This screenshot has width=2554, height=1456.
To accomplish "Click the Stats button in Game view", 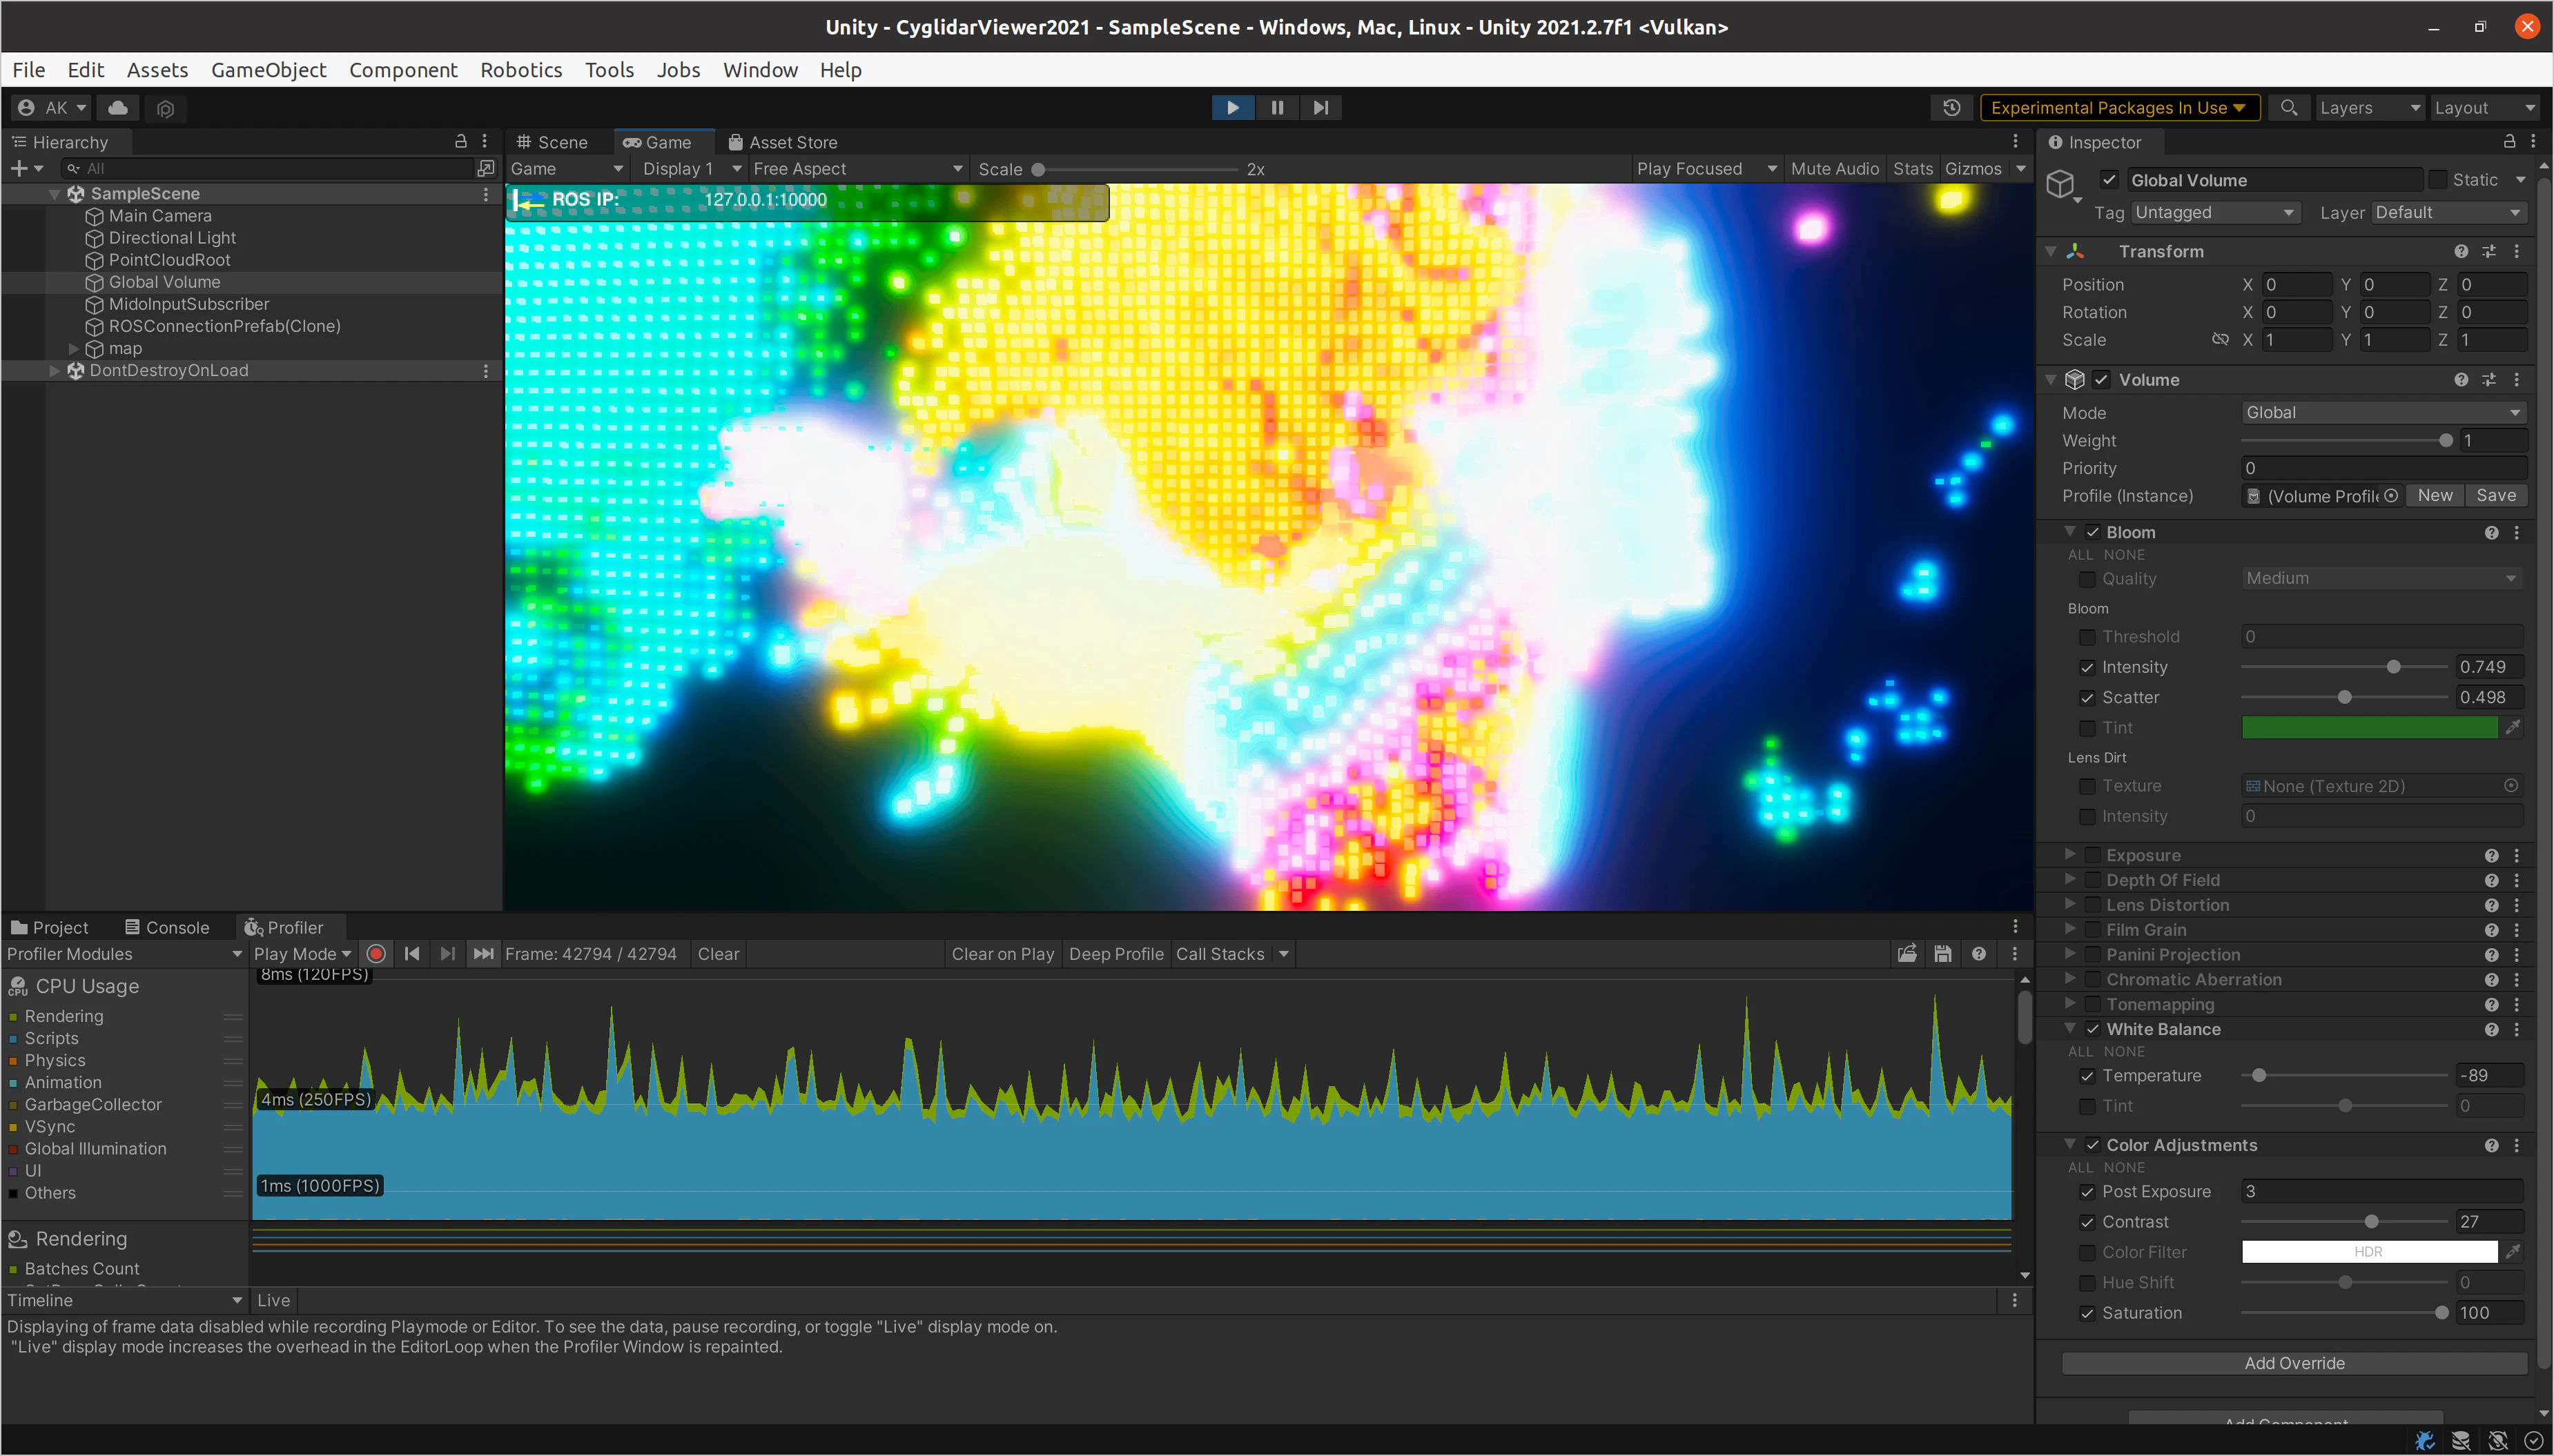I will [1912, 169].
